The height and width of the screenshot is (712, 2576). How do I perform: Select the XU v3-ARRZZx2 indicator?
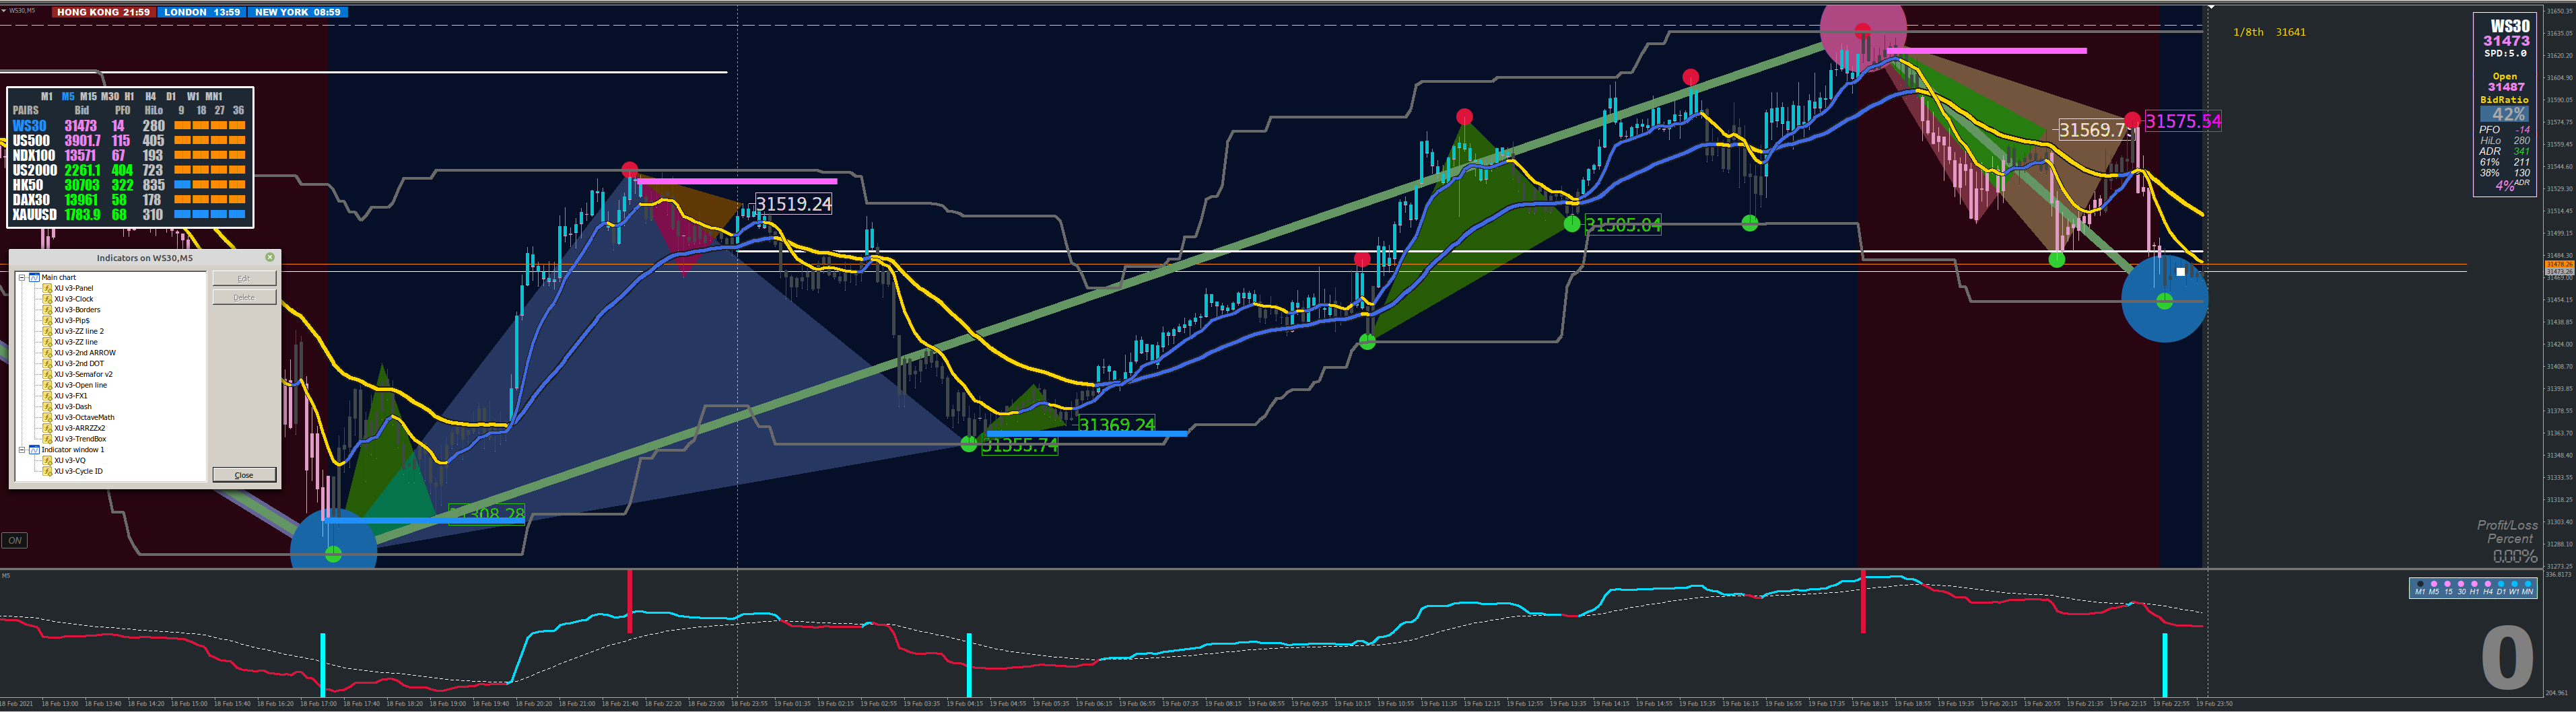[x=74, y=428]
